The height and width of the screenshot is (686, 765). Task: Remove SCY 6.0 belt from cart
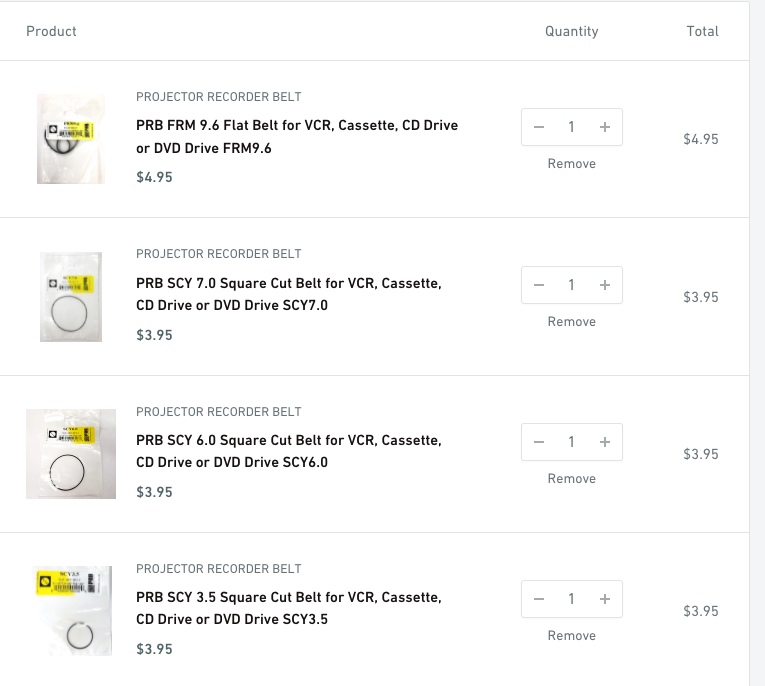tap(571, 479)
